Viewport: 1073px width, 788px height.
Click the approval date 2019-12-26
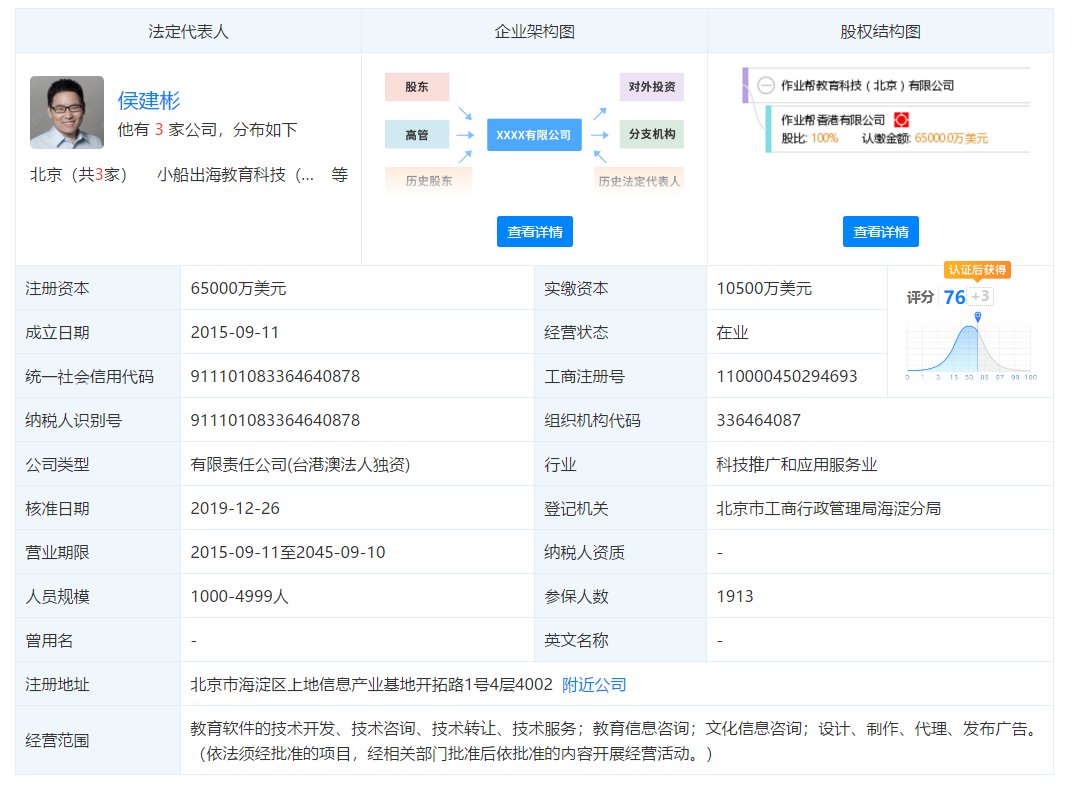tap(235, 508)
